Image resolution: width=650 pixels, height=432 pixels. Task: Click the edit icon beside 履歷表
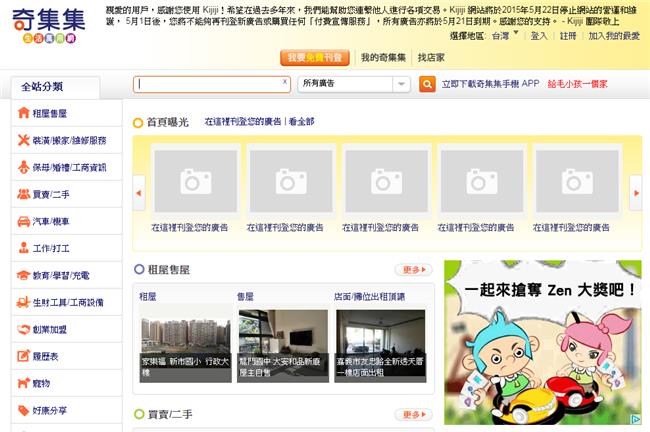click(24, 356)
